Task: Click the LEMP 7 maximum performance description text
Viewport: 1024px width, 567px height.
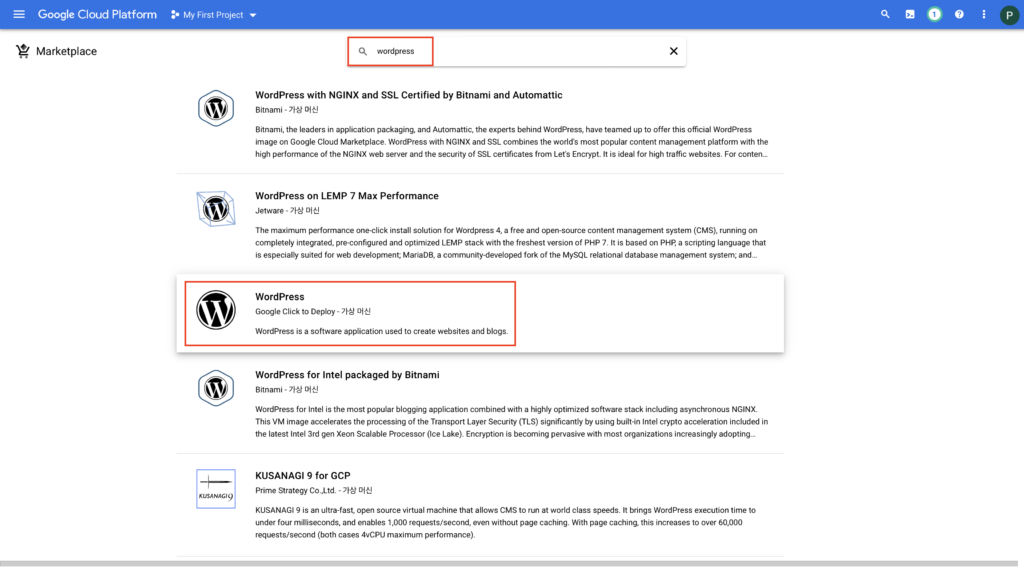Action: pos(511,243)
